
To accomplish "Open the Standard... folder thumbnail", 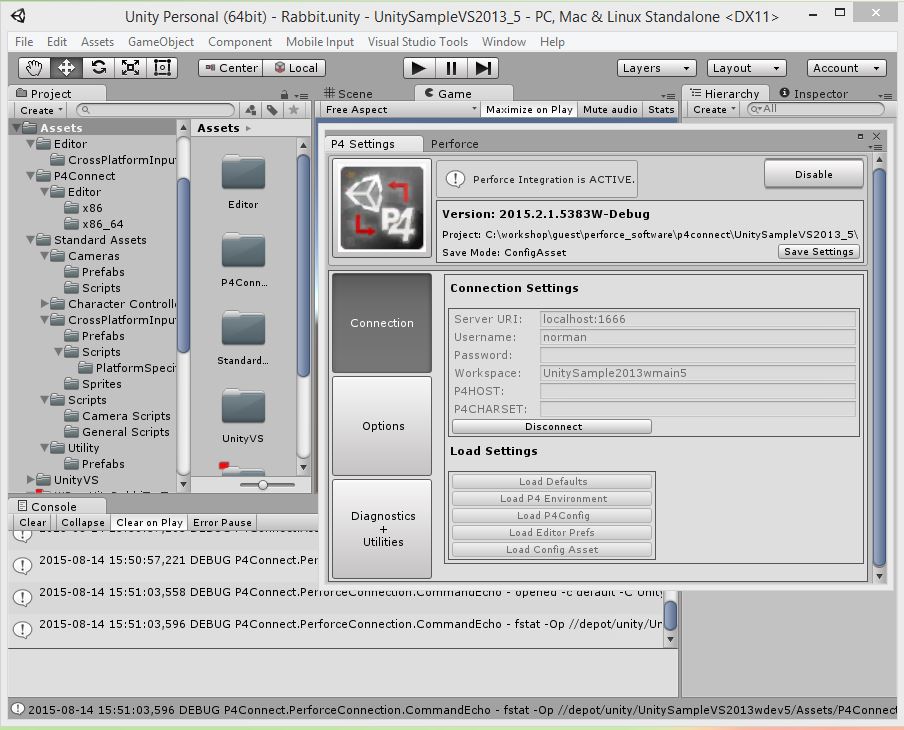I will click(243, 329).
